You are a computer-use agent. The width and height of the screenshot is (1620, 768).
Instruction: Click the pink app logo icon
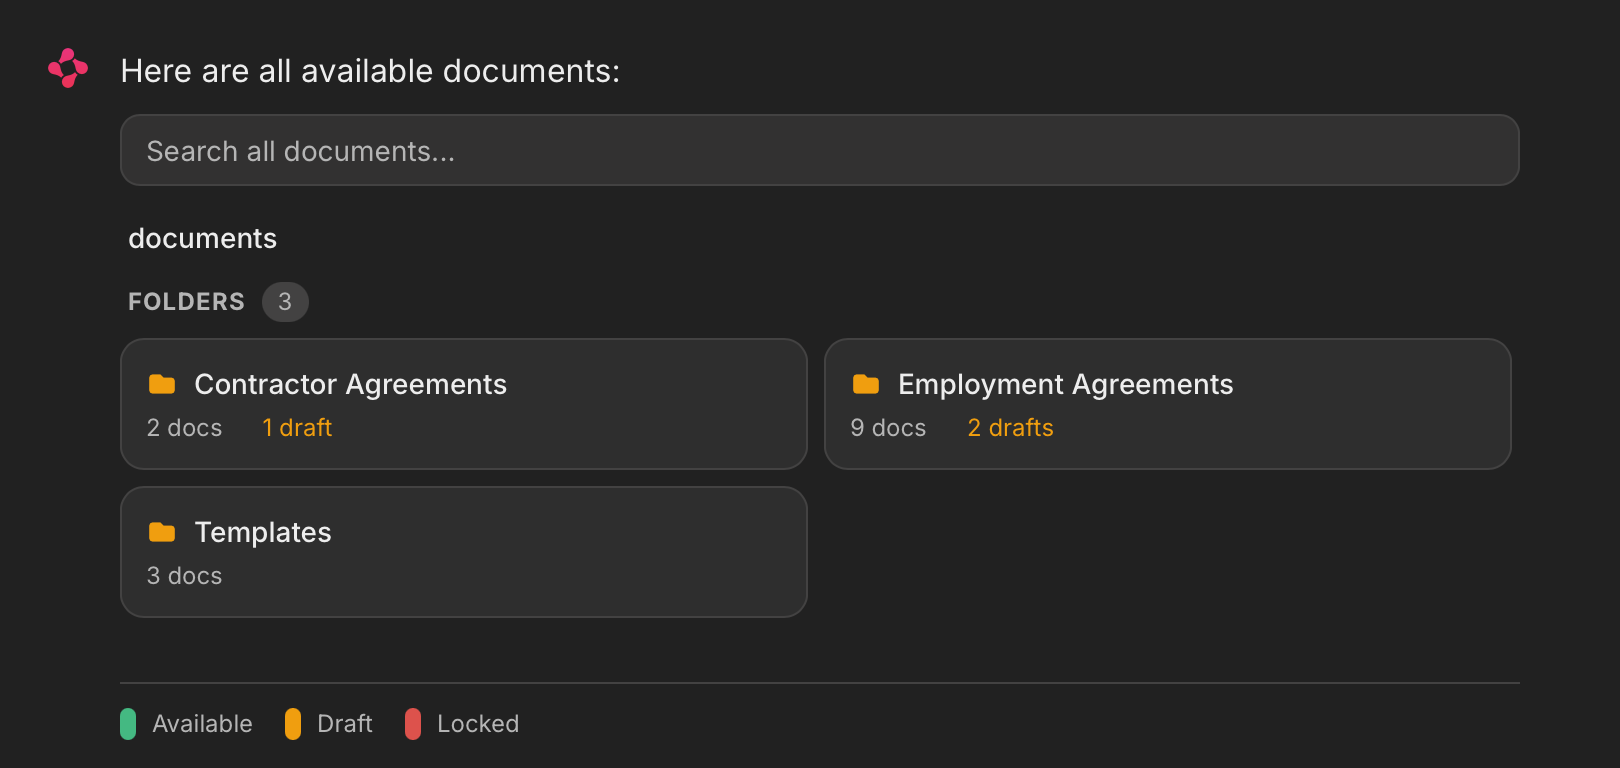(66, 68)
